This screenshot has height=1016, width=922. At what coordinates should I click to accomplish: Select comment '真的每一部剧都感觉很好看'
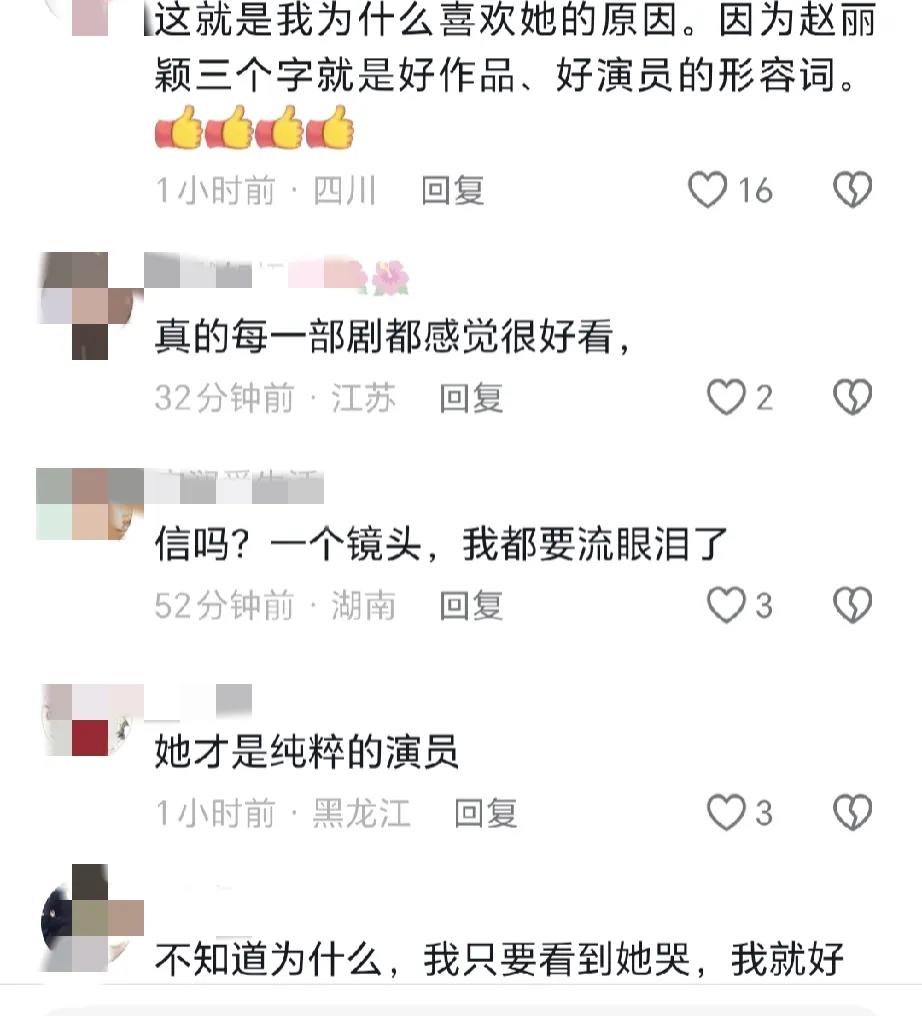point(391,337)
